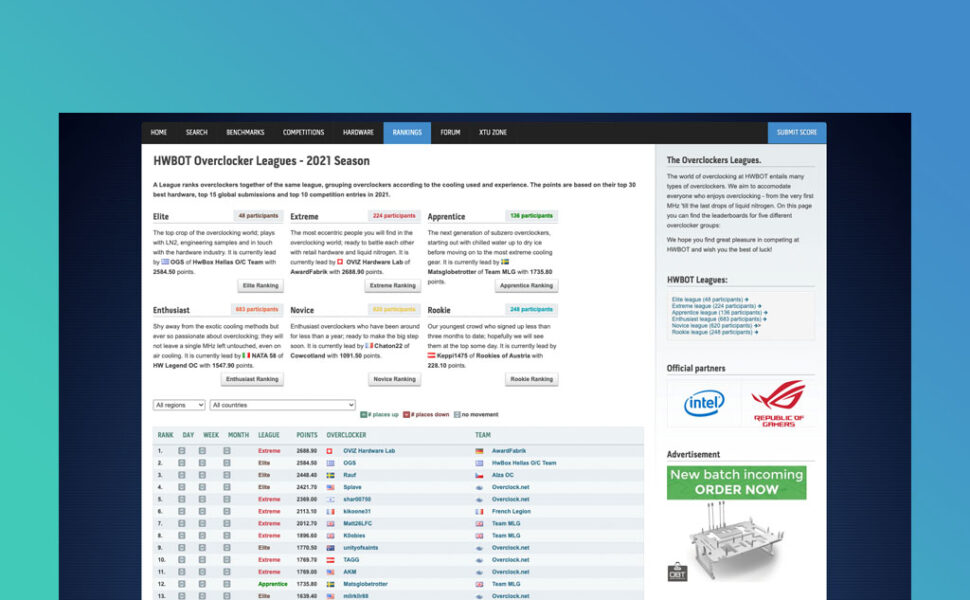Image resolution: width=970 pixels, height=600 pixels.
Task: Click the Greek flag beside OGS in the table
Action: tap(330, 463)
